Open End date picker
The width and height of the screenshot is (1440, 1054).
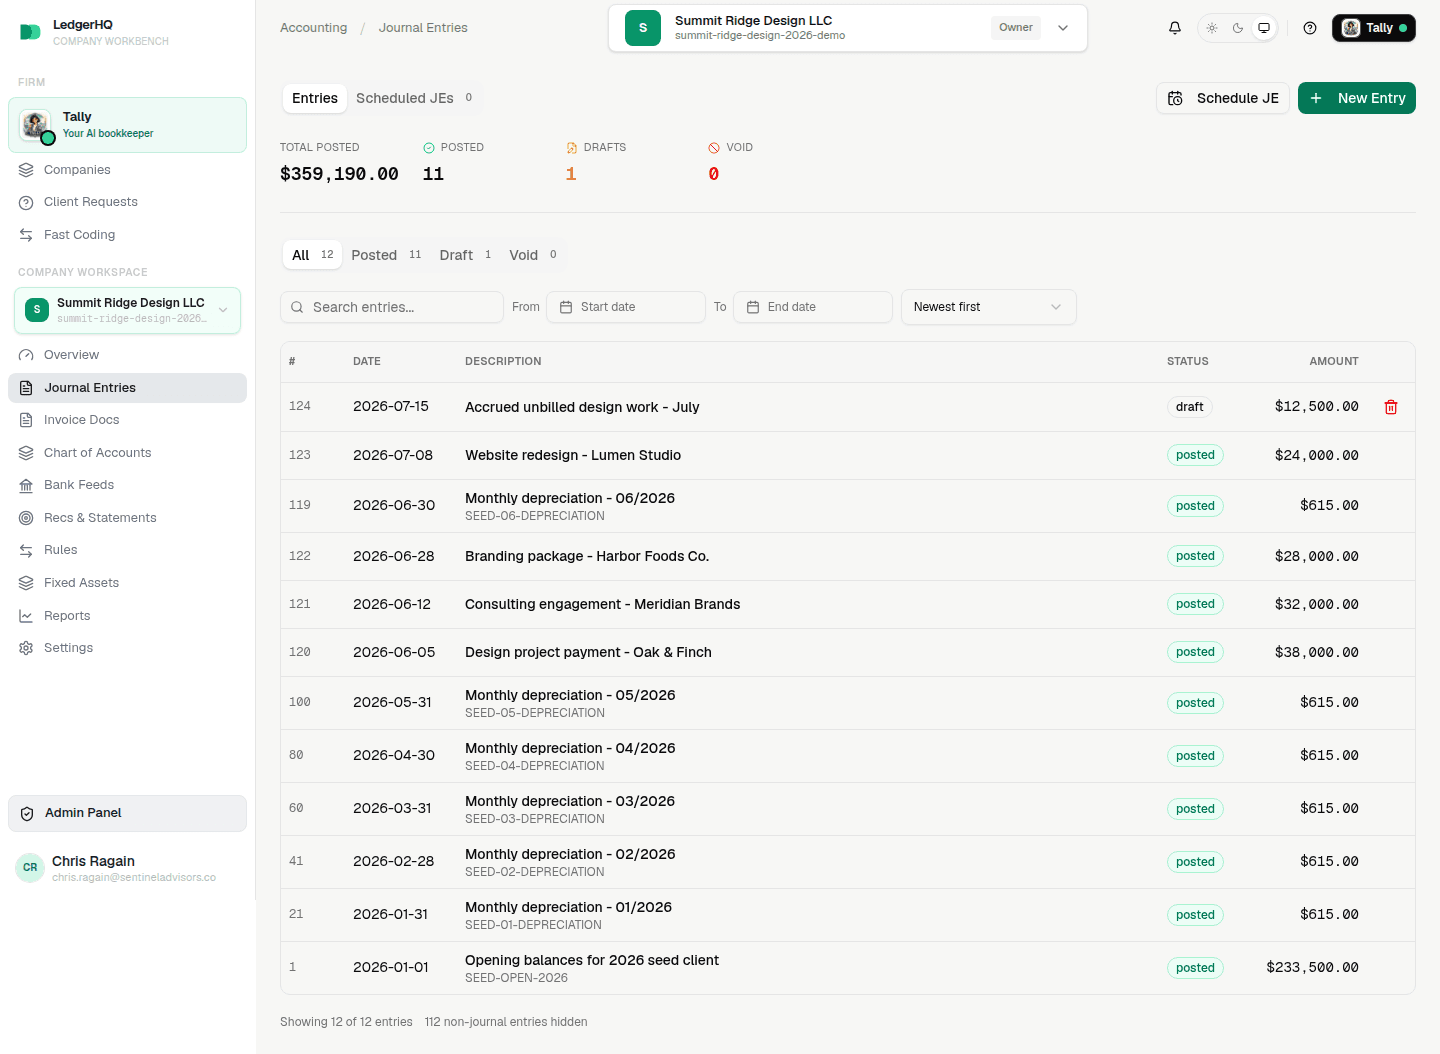tap(813, 307)
